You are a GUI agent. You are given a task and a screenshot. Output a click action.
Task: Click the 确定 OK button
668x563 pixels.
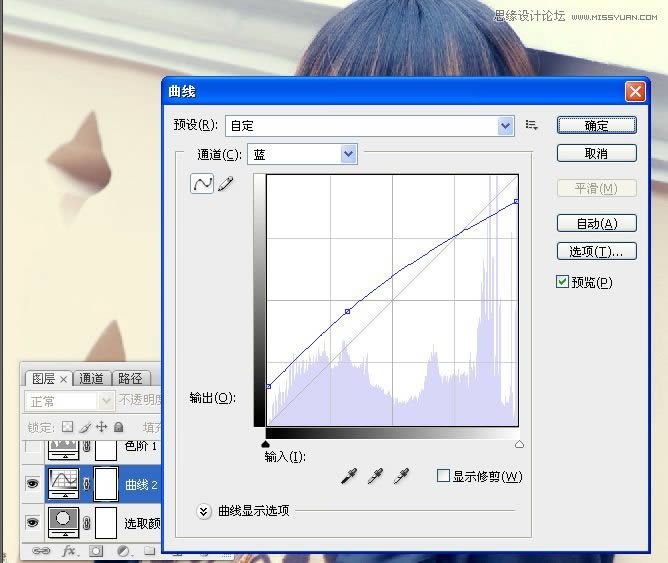(596, 125)
